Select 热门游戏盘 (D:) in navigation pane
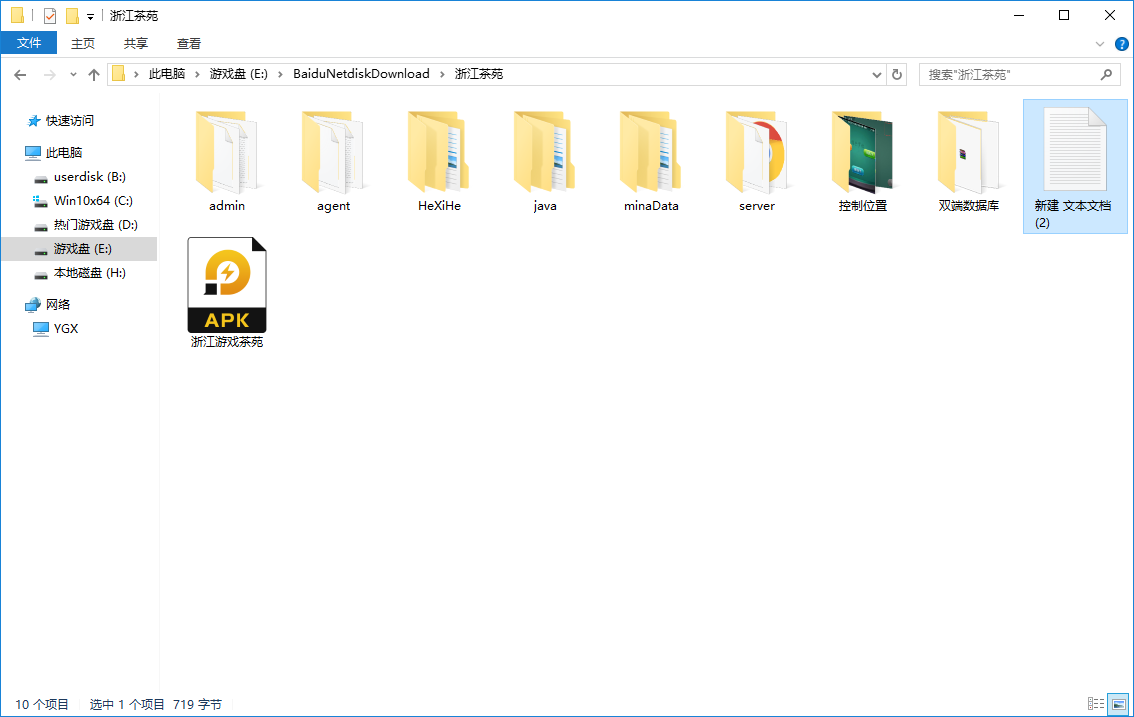Image resolution: width=1134 pixels, height=717 pixels. click(95, 225)
